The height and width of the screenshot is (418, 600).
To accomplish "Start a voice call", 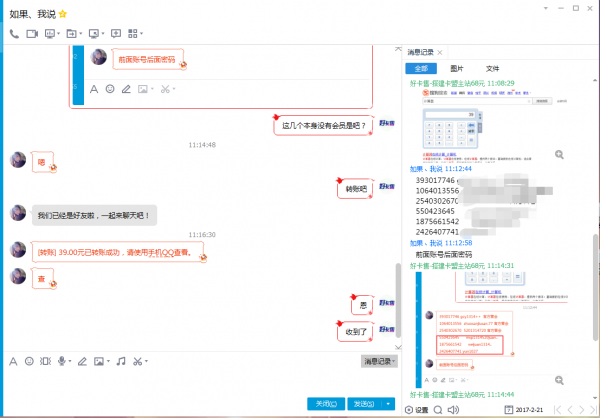I will coord(14,33).
